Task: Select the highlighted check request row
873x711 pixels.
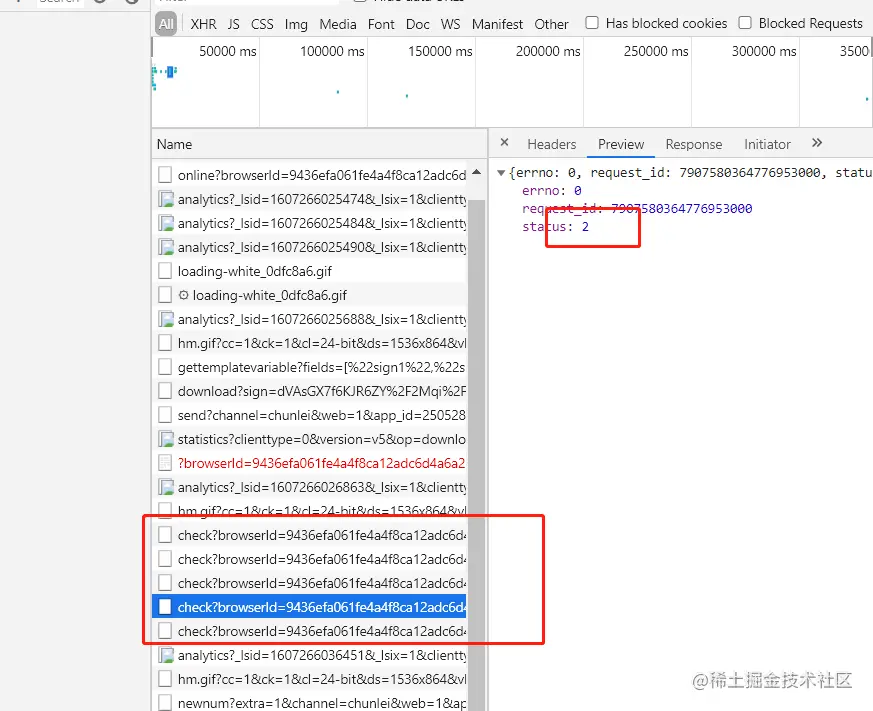Action: pyautogui.click(x=310, y=607)
